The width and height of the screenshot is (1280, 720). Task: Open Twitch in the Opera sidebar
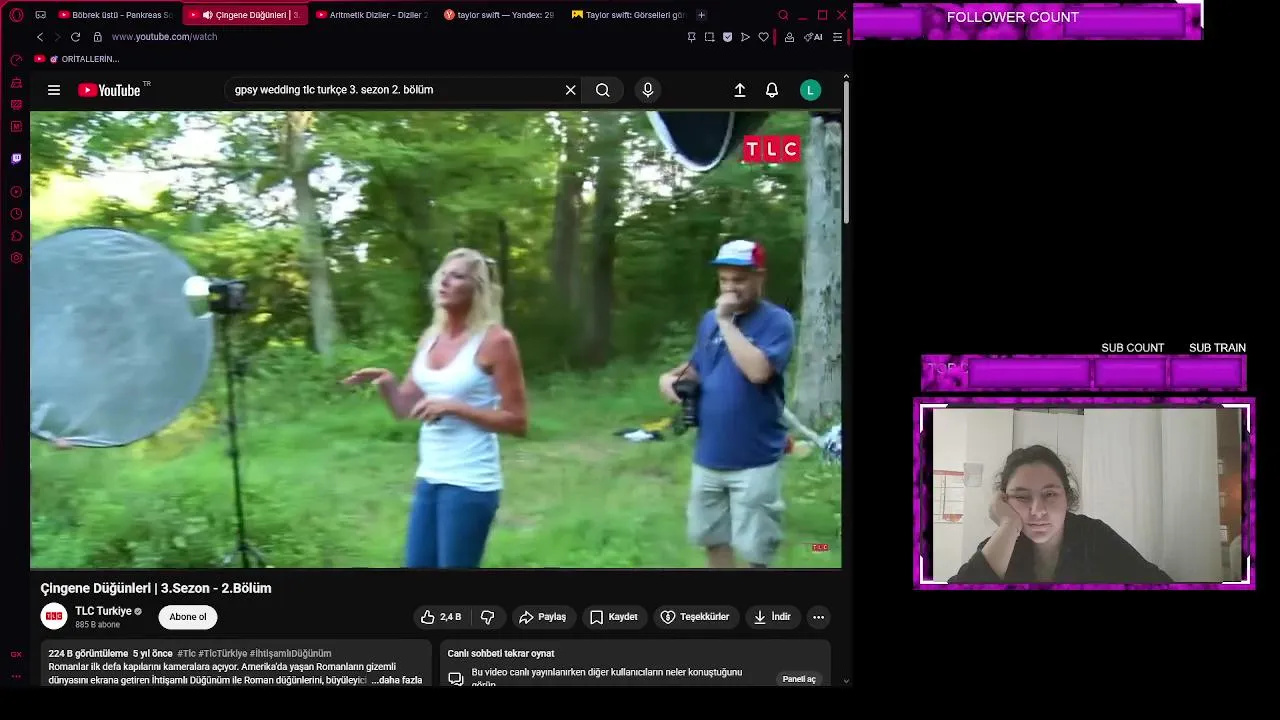click(x=16, y=158)
